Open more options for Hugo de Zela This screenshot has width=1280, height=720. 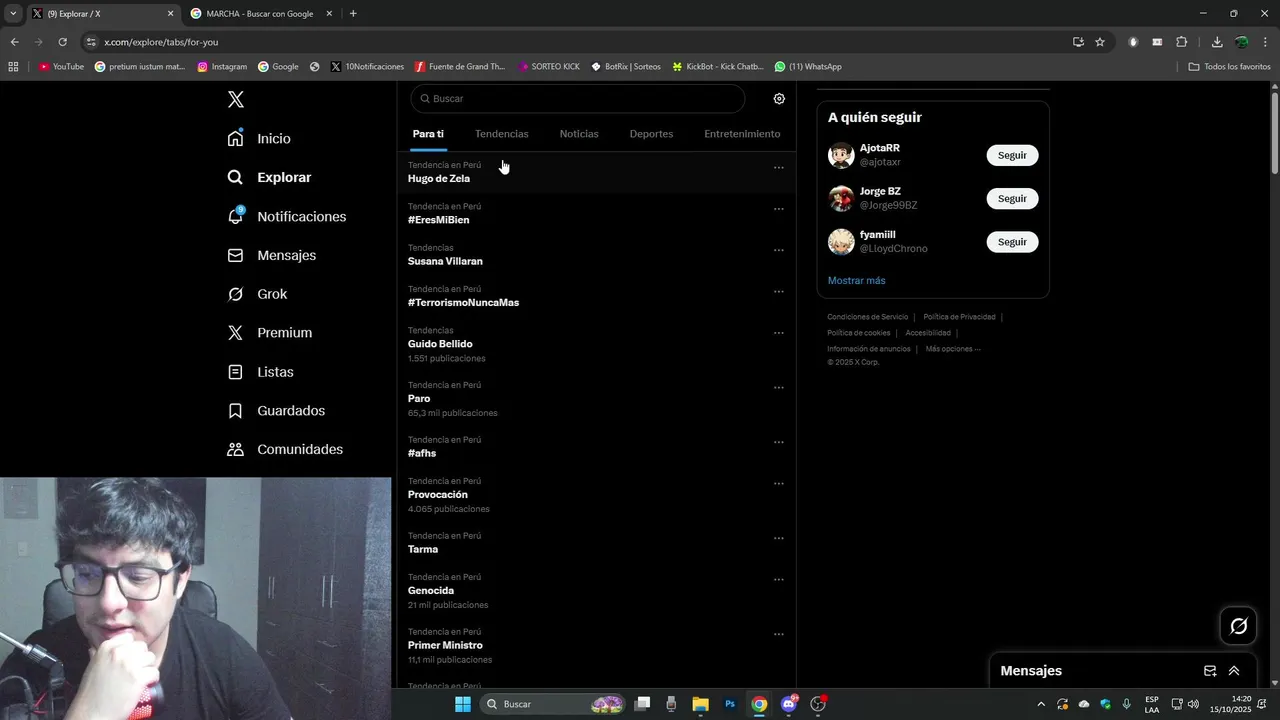[x=778, y=168]
